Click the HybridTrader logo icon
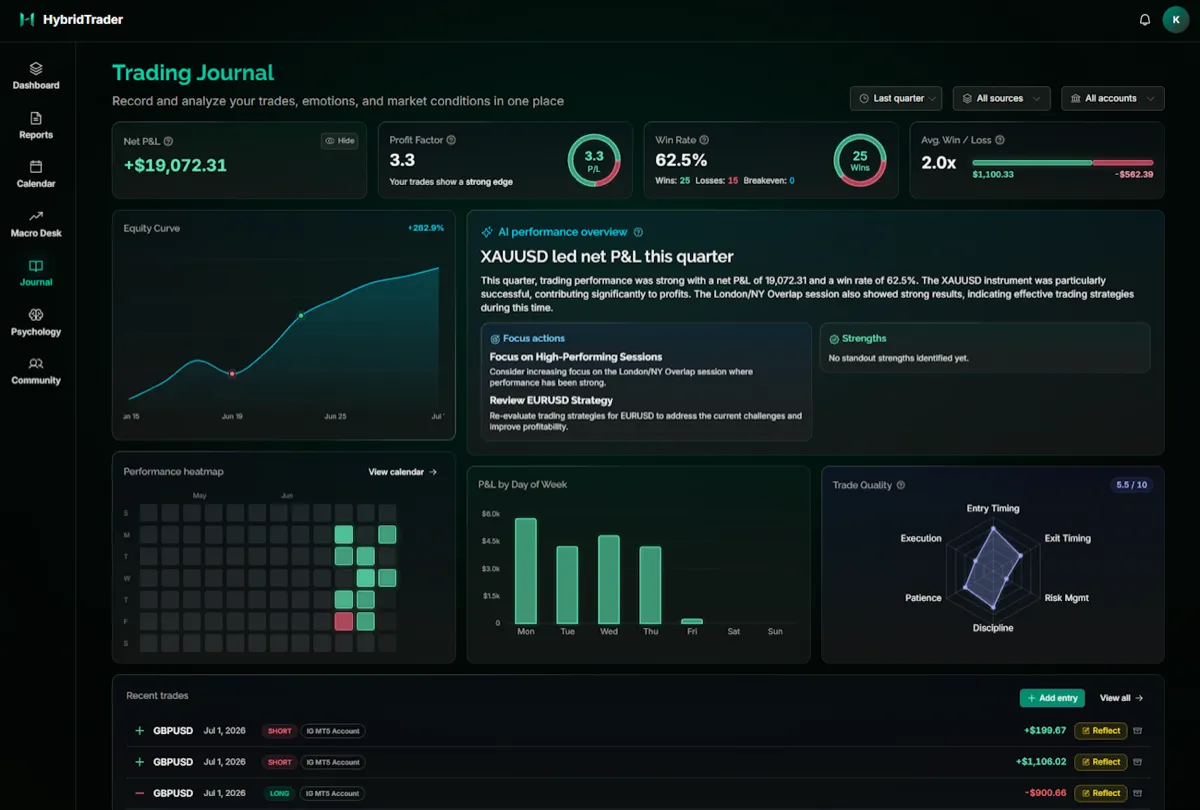The image size is (1200, 810). coord(27,20)
